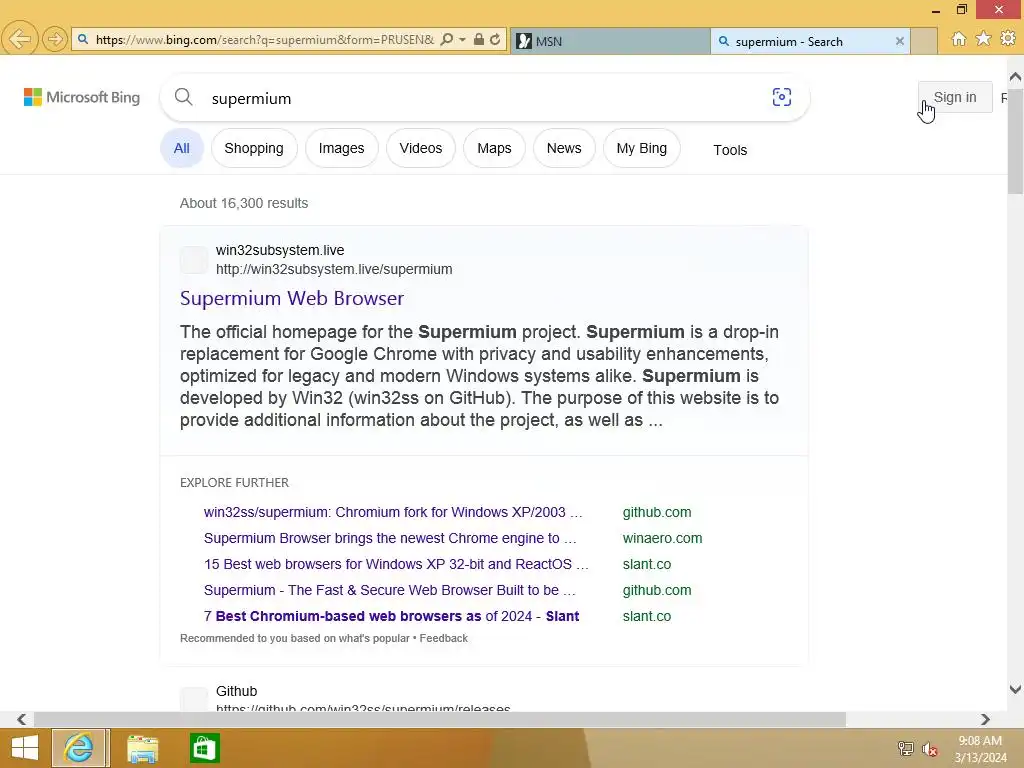Click in the Bing search box containing supermium
Screen dimensions: 1024x768
click(x=483, y=98)
